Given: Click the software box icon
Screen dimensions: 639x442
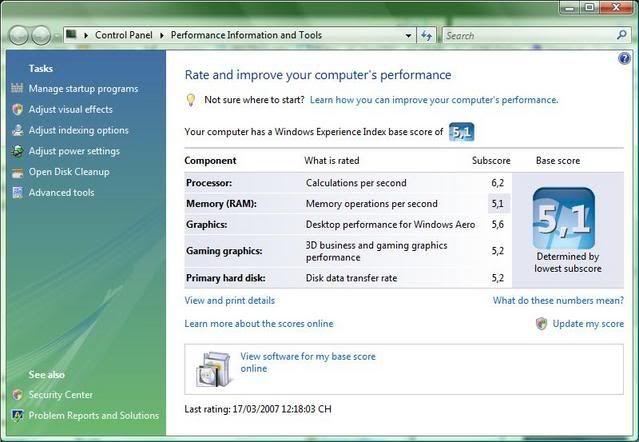Looking at the screenshot, I should pos(214,369).
